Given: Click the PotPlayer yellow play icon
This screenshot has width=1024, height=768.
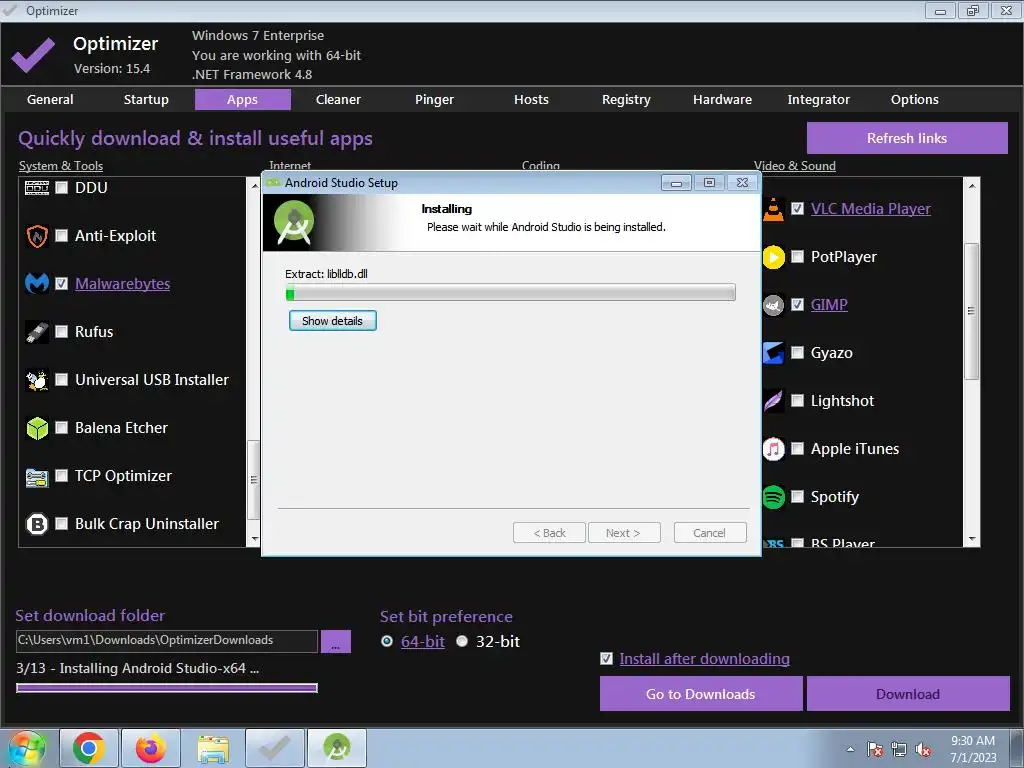Looking at the screenshot, I should pos(773,257).
